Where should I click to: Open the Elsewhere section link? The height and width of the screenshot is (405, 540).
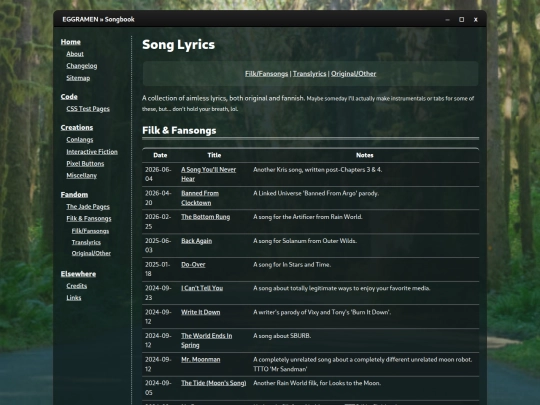(x=78, y=274)
